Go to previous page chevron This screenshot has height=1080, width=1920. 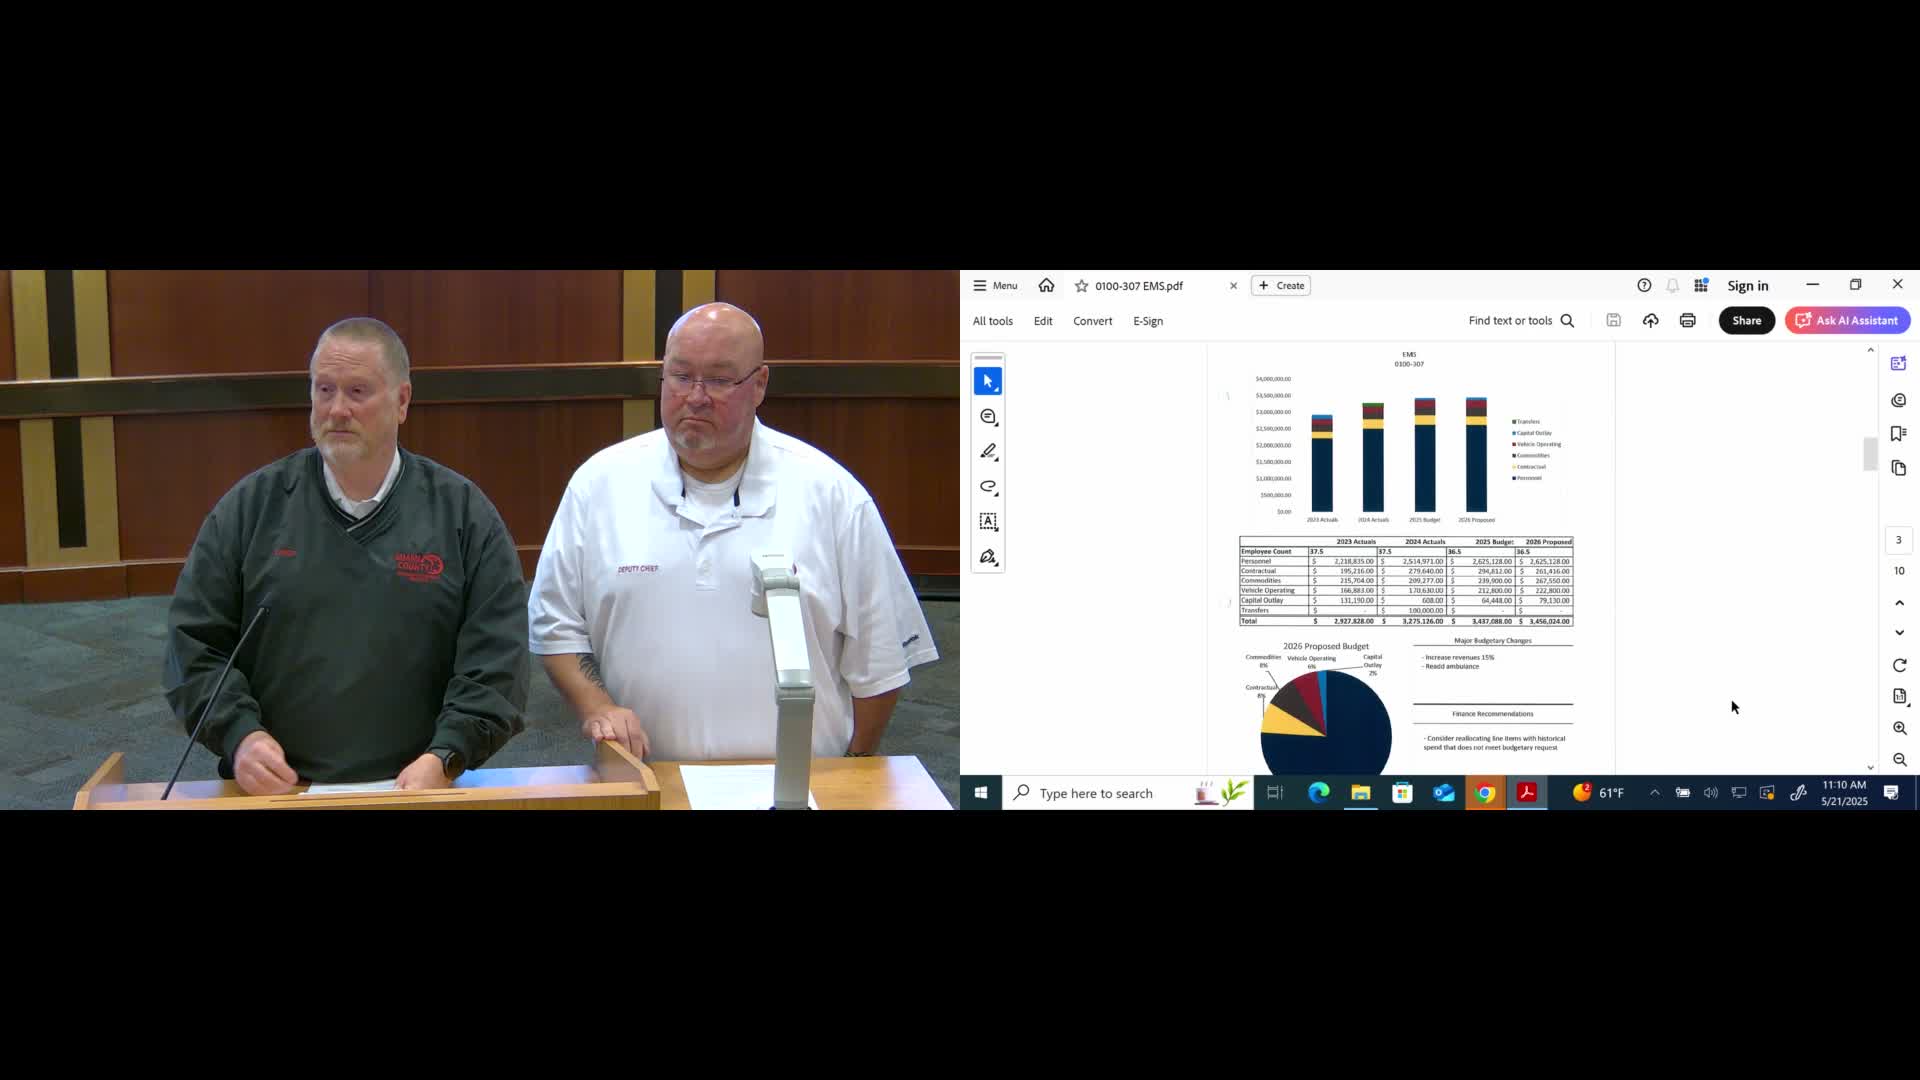click(x=1900, y=603)
